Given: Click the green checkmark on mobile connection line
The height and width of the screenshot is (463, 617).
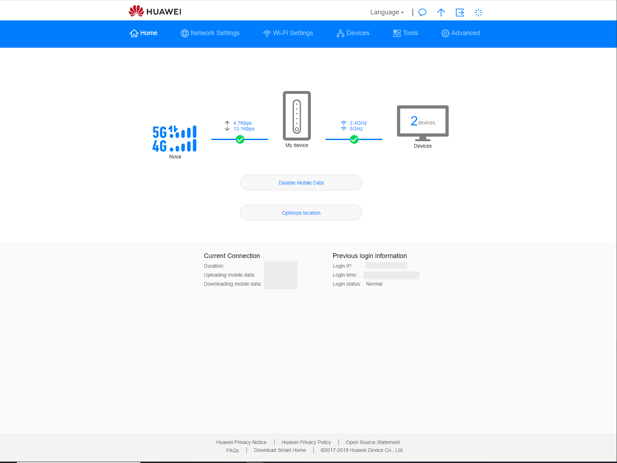Looking at the screenshot, I should pos(240,139).
